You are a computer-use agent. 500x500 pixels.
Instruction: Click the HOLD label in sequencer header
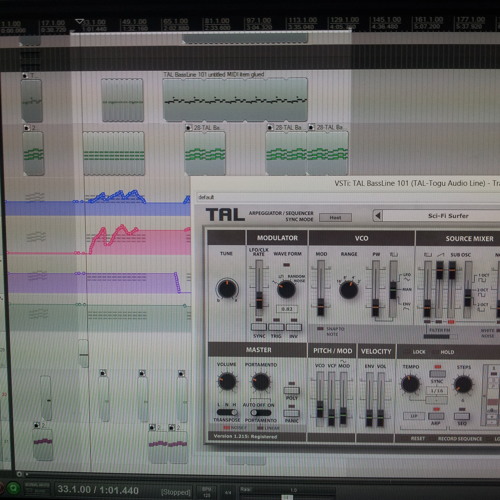447,352
